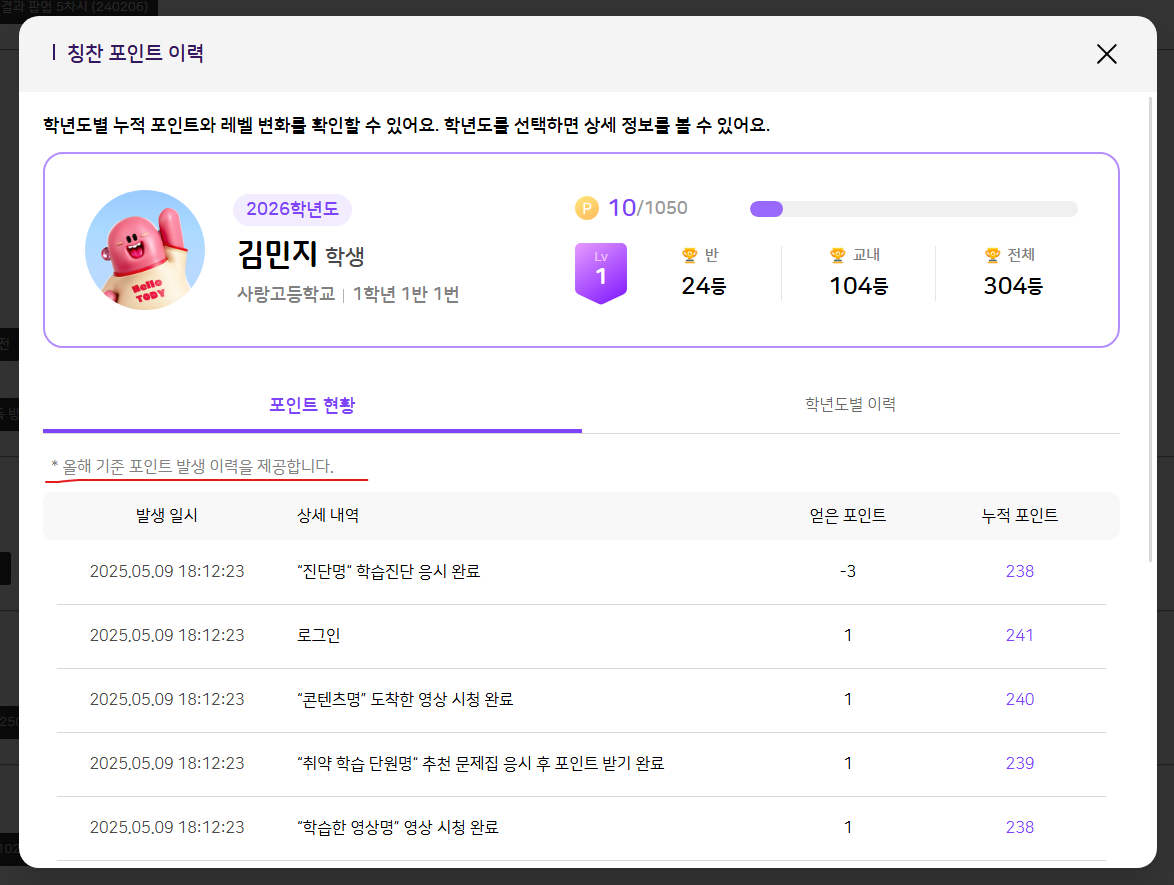
Task: Select the 포인트 현황 tab
Action: 312,404
